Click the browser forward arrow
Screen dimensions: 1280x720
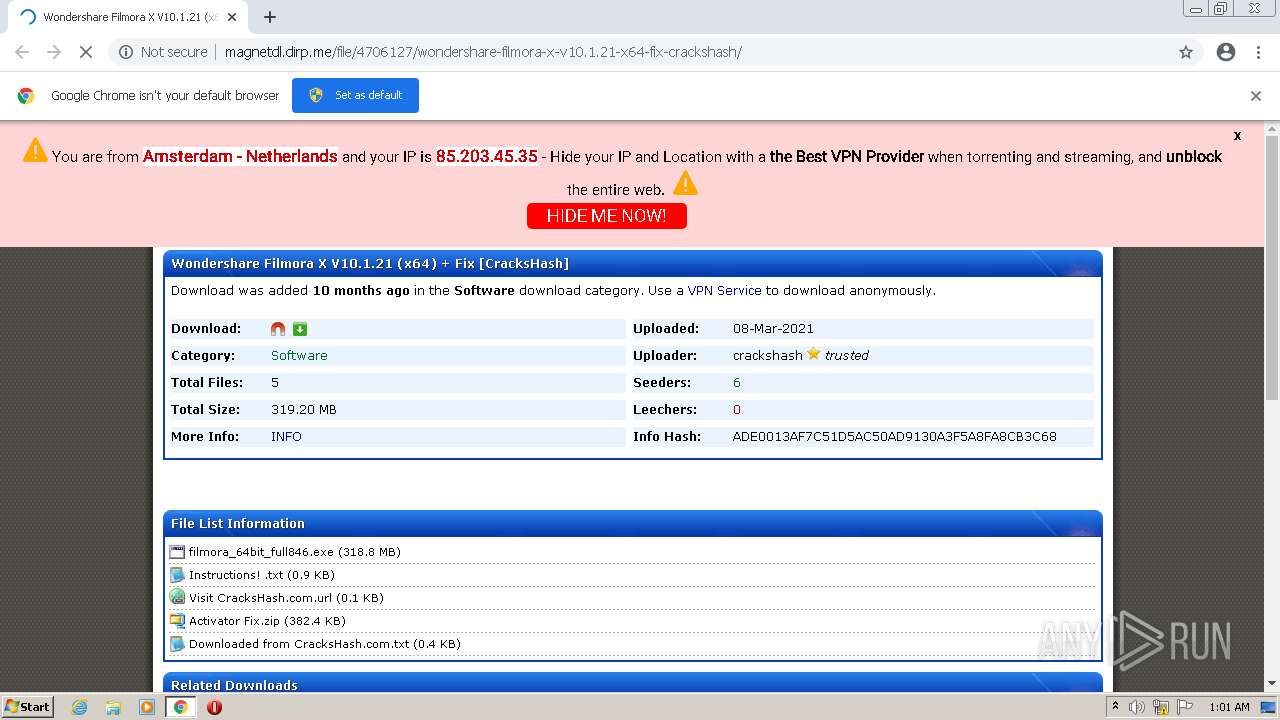coord(54,52)
